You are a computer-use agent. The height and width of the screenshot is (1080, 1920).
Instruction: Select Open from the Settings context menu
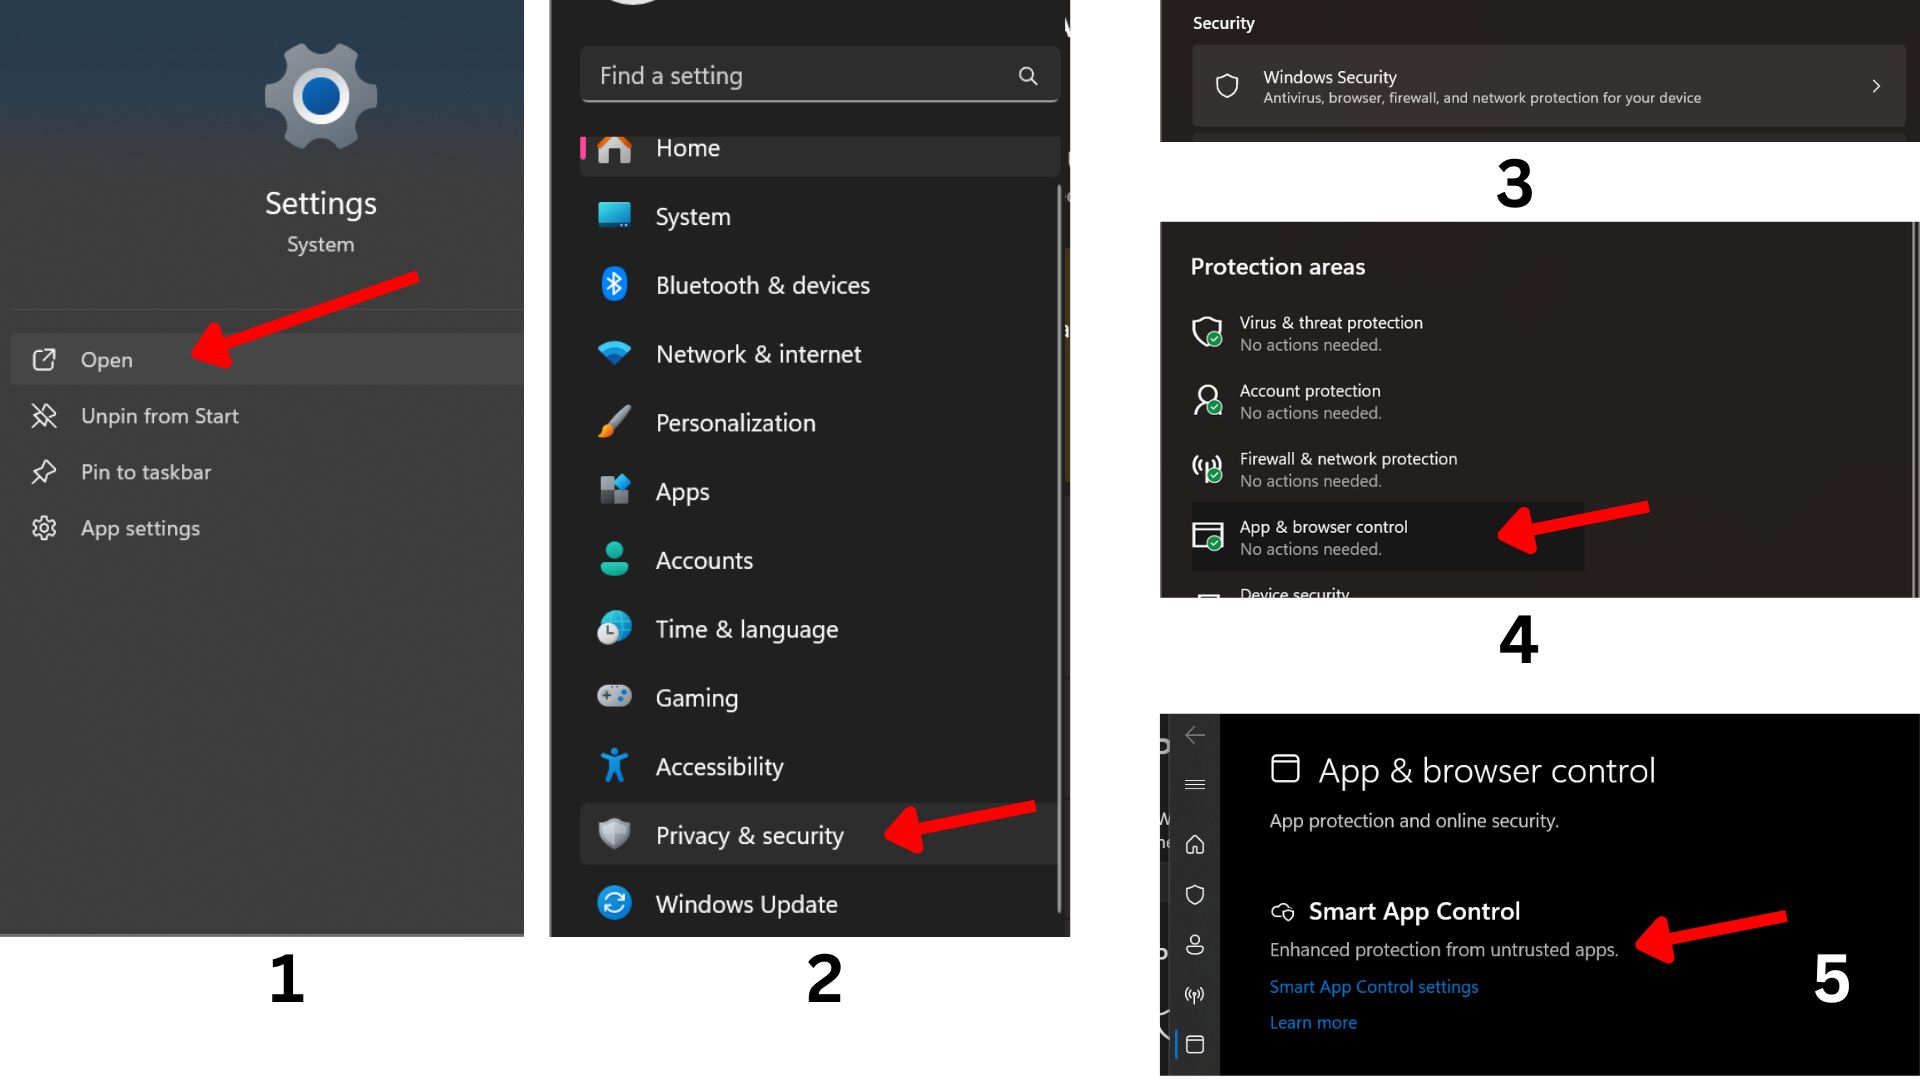tap(107, 360)
